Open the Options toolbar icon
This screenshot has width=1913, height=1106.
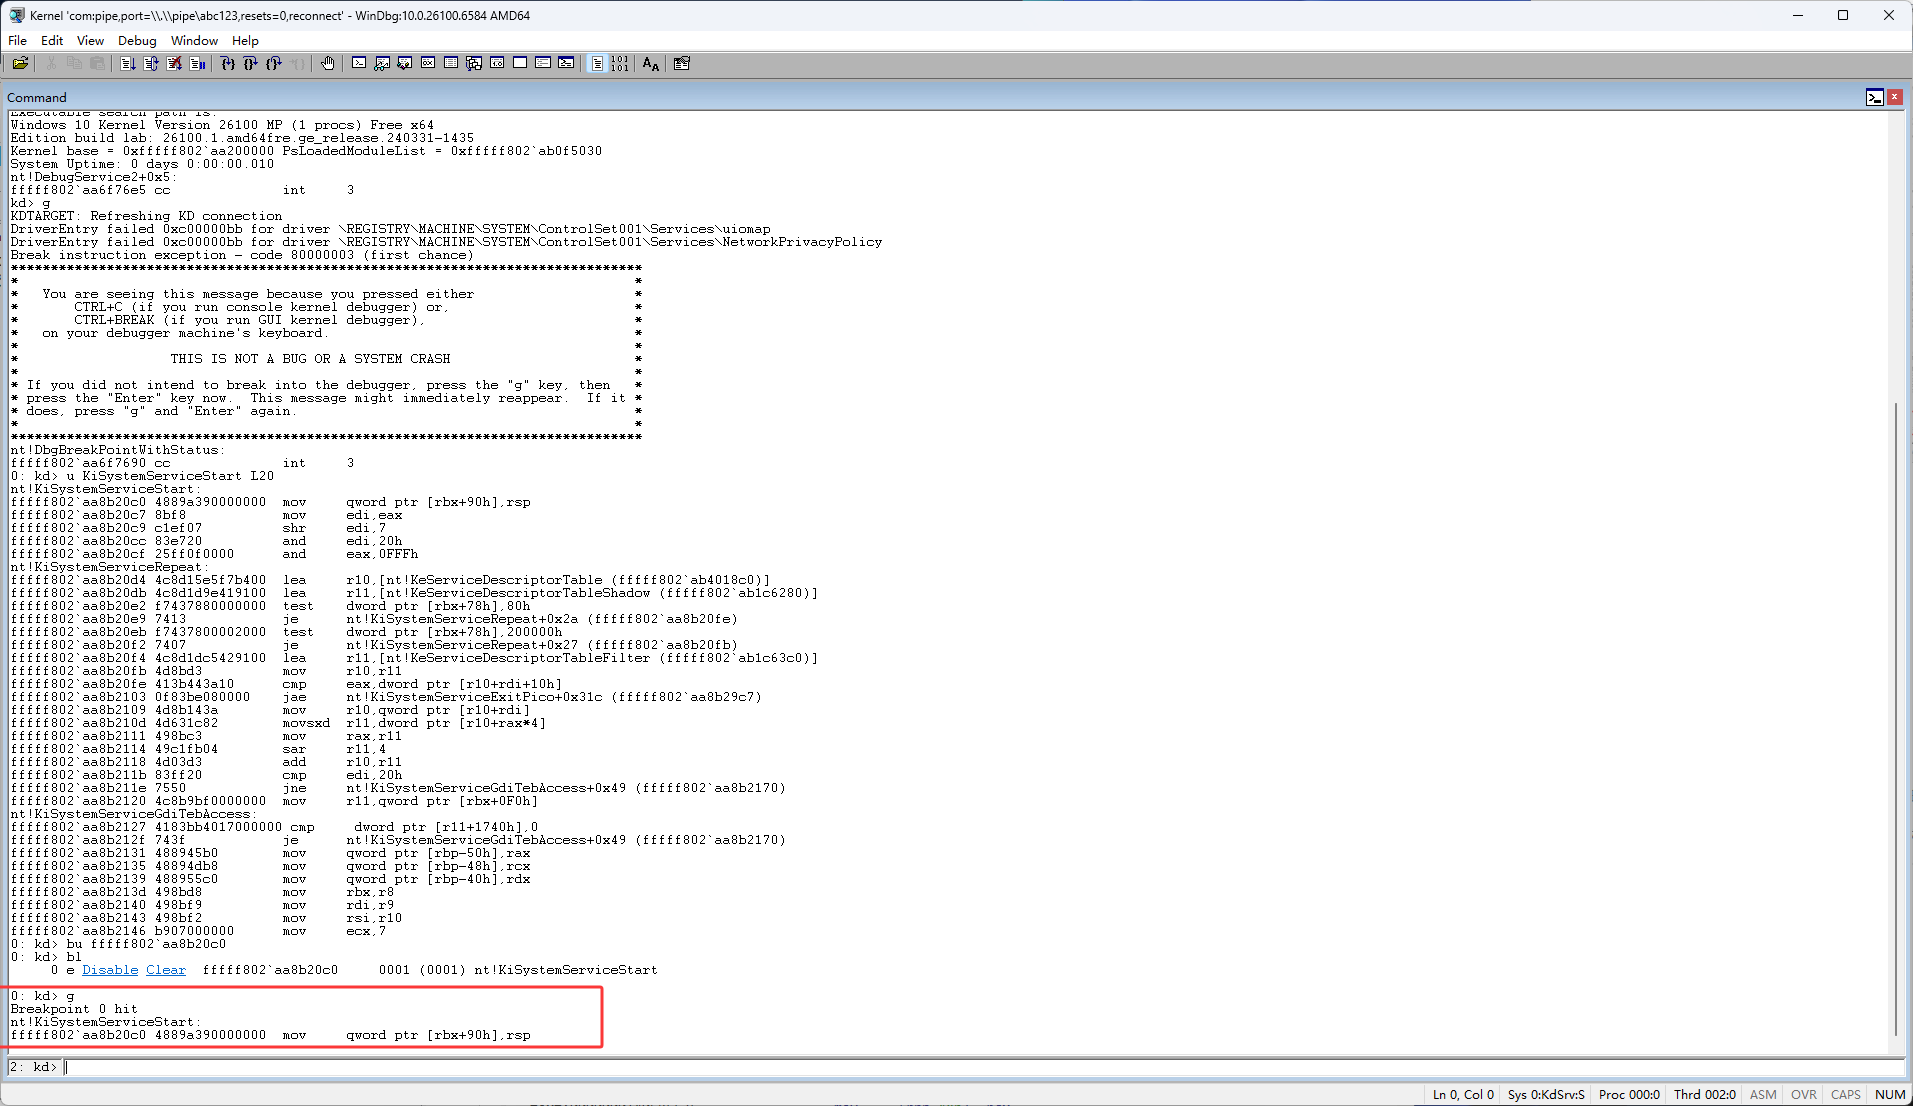682,64
